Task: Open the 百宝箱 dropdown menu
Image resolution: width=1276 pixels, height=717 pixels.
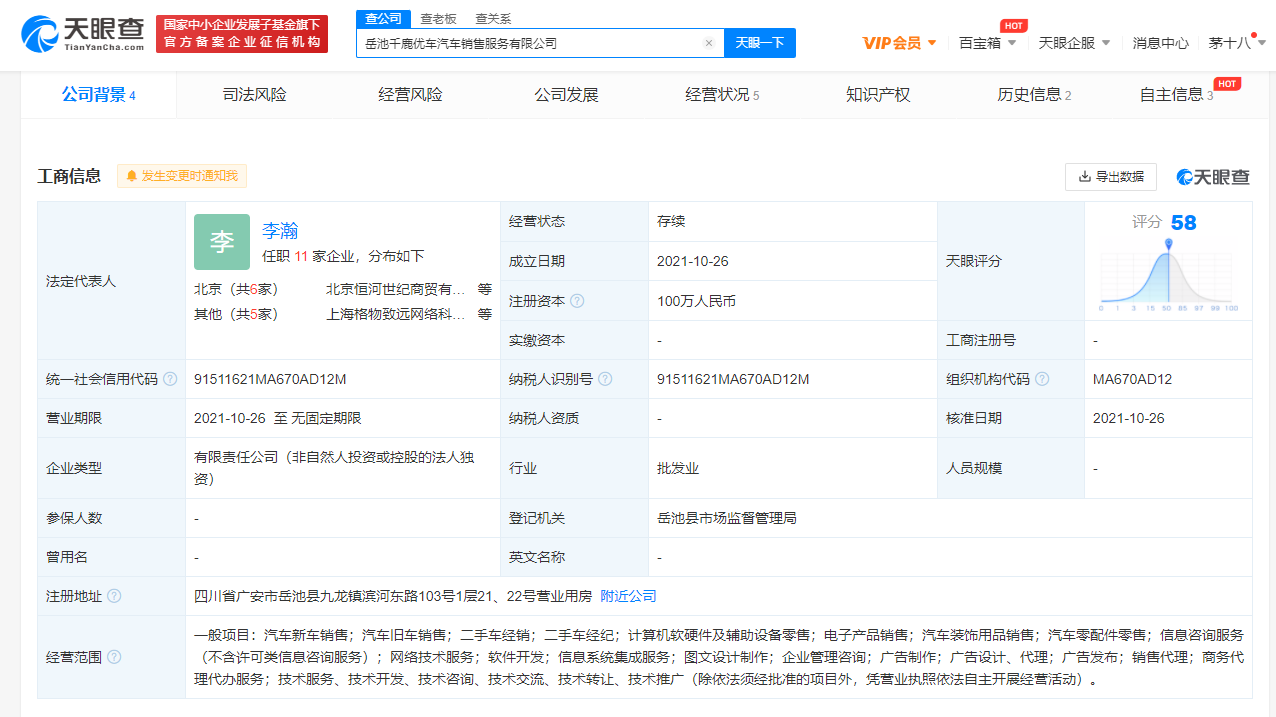Action: pos(986,43)
